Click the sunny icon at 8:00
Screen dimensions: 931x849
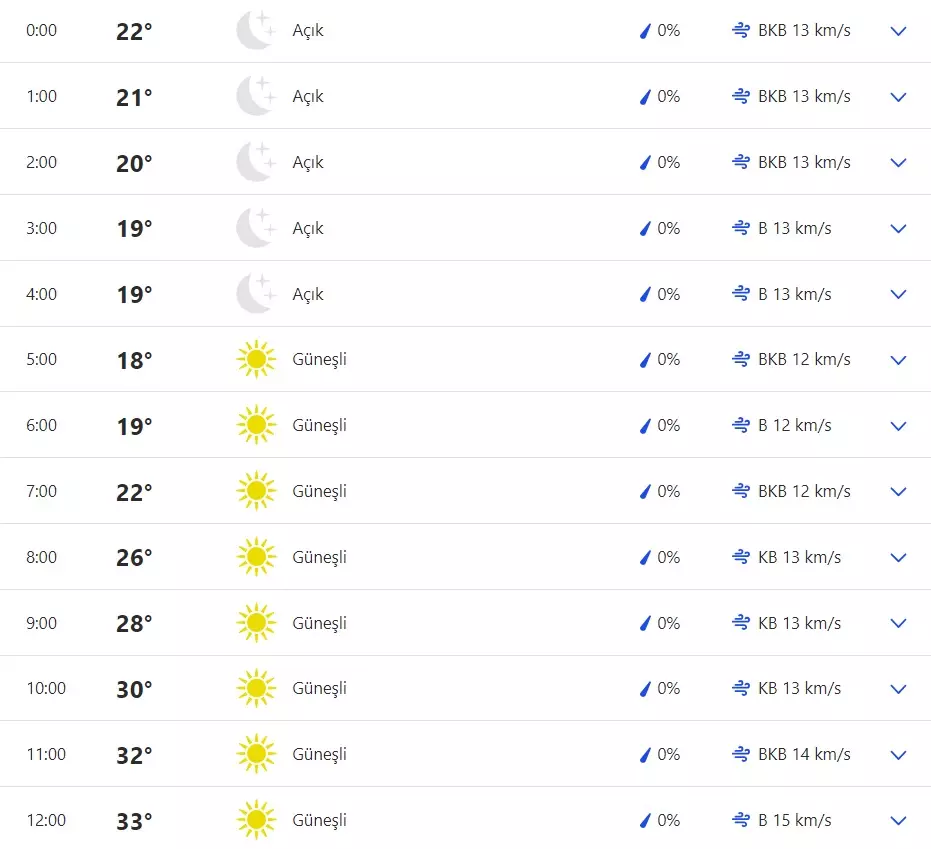coord(255,557)
